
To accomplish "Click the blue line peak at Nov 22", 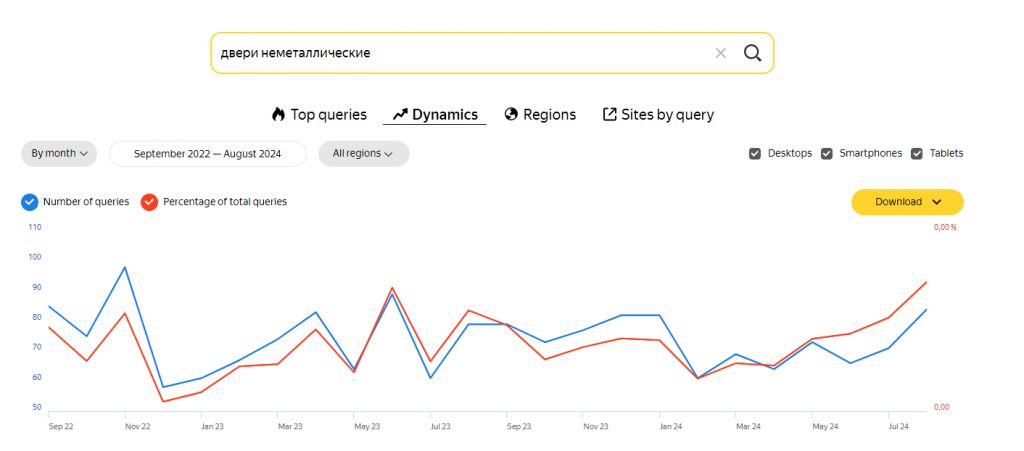I will click(x=125, y=267).
